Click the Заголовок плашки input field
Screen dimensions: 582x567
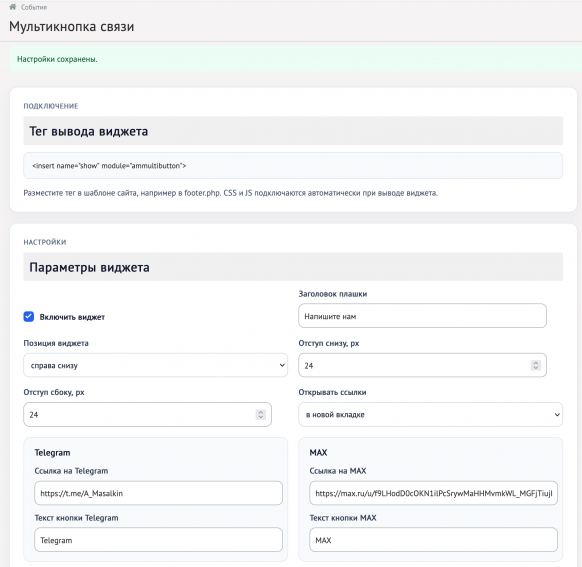coord(422,316)
